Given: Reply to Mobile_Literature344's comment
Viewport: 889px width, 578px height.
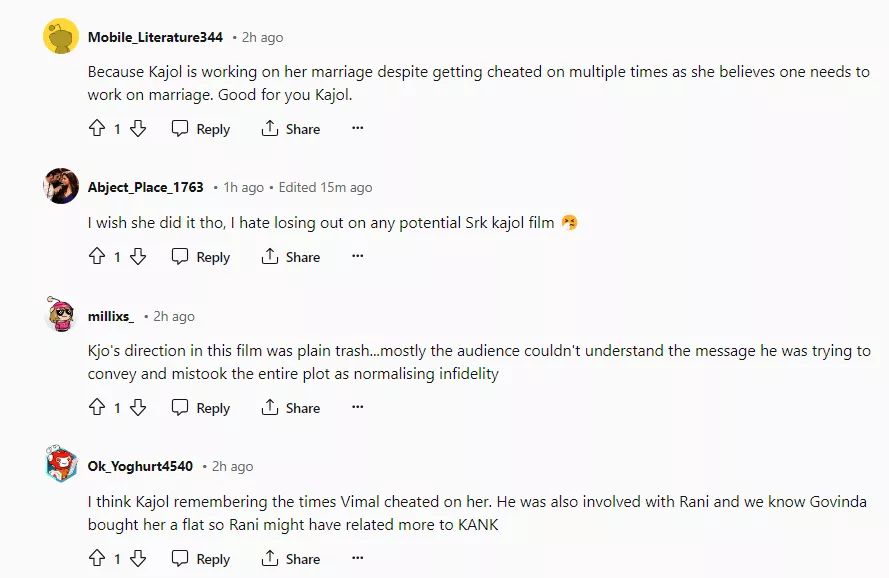Looking at the screenshot, I should click(201, 129).
